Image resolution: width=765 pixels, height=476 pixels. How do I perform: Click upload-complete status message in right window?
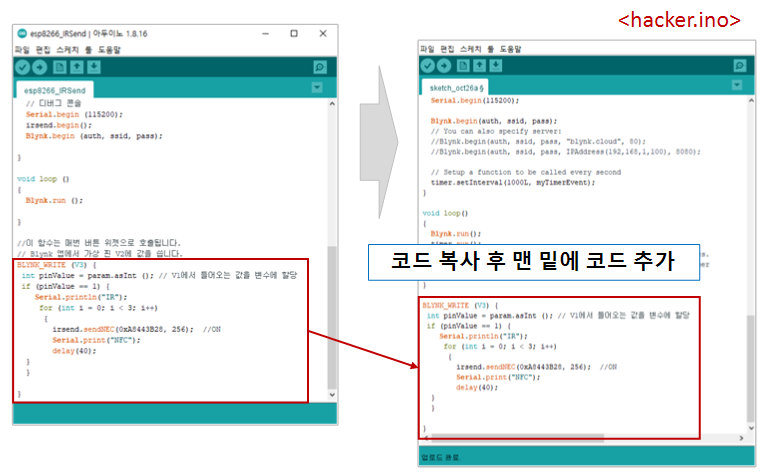(x=441, y=457)
